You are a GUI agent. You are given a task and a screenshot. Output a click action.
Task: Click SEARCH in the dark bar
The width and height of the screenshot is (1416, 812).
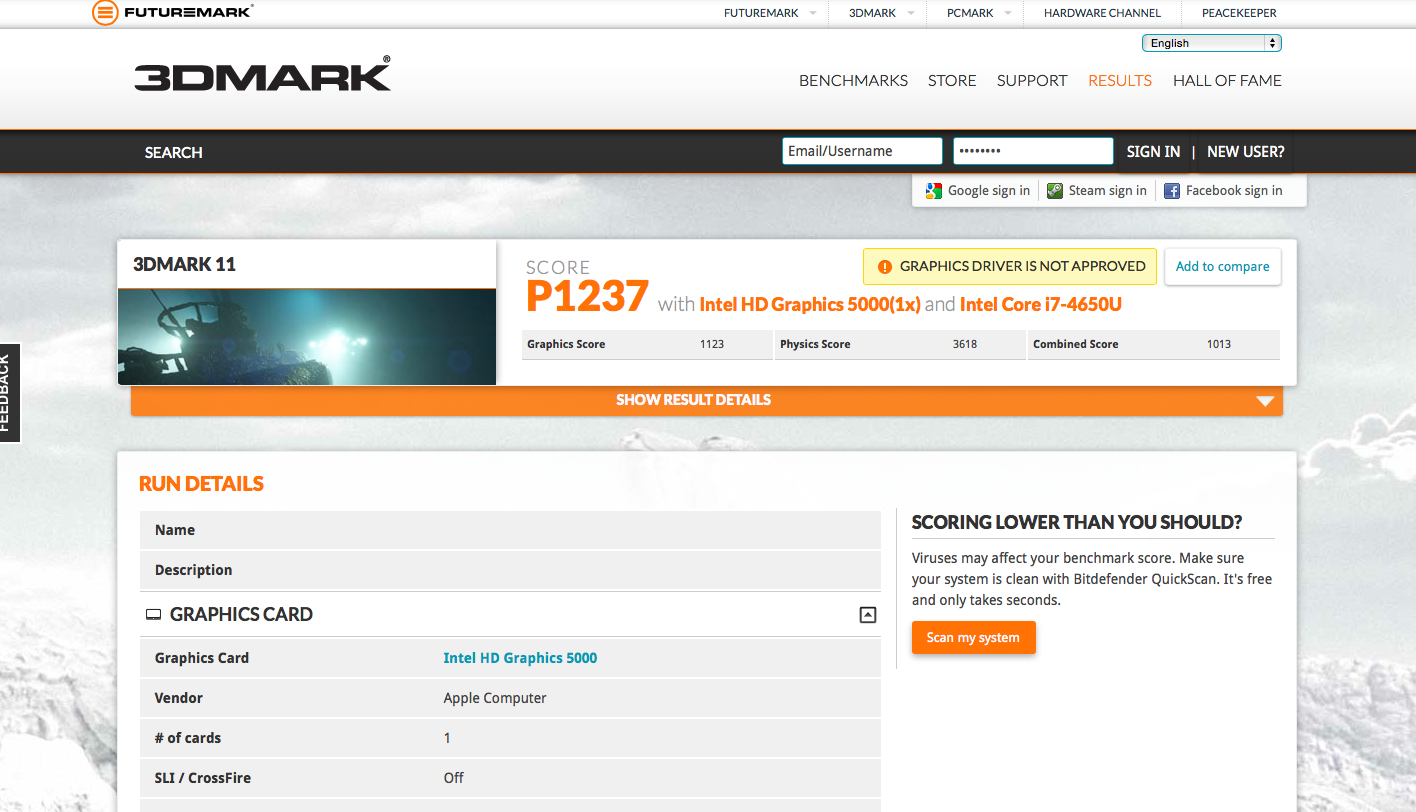coord(173,152)
